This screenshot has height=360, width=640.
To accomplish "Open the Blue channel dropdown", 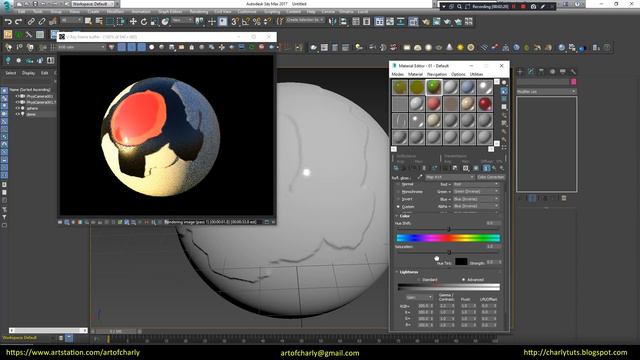I will pyautogui.click(x=476, y=199).
